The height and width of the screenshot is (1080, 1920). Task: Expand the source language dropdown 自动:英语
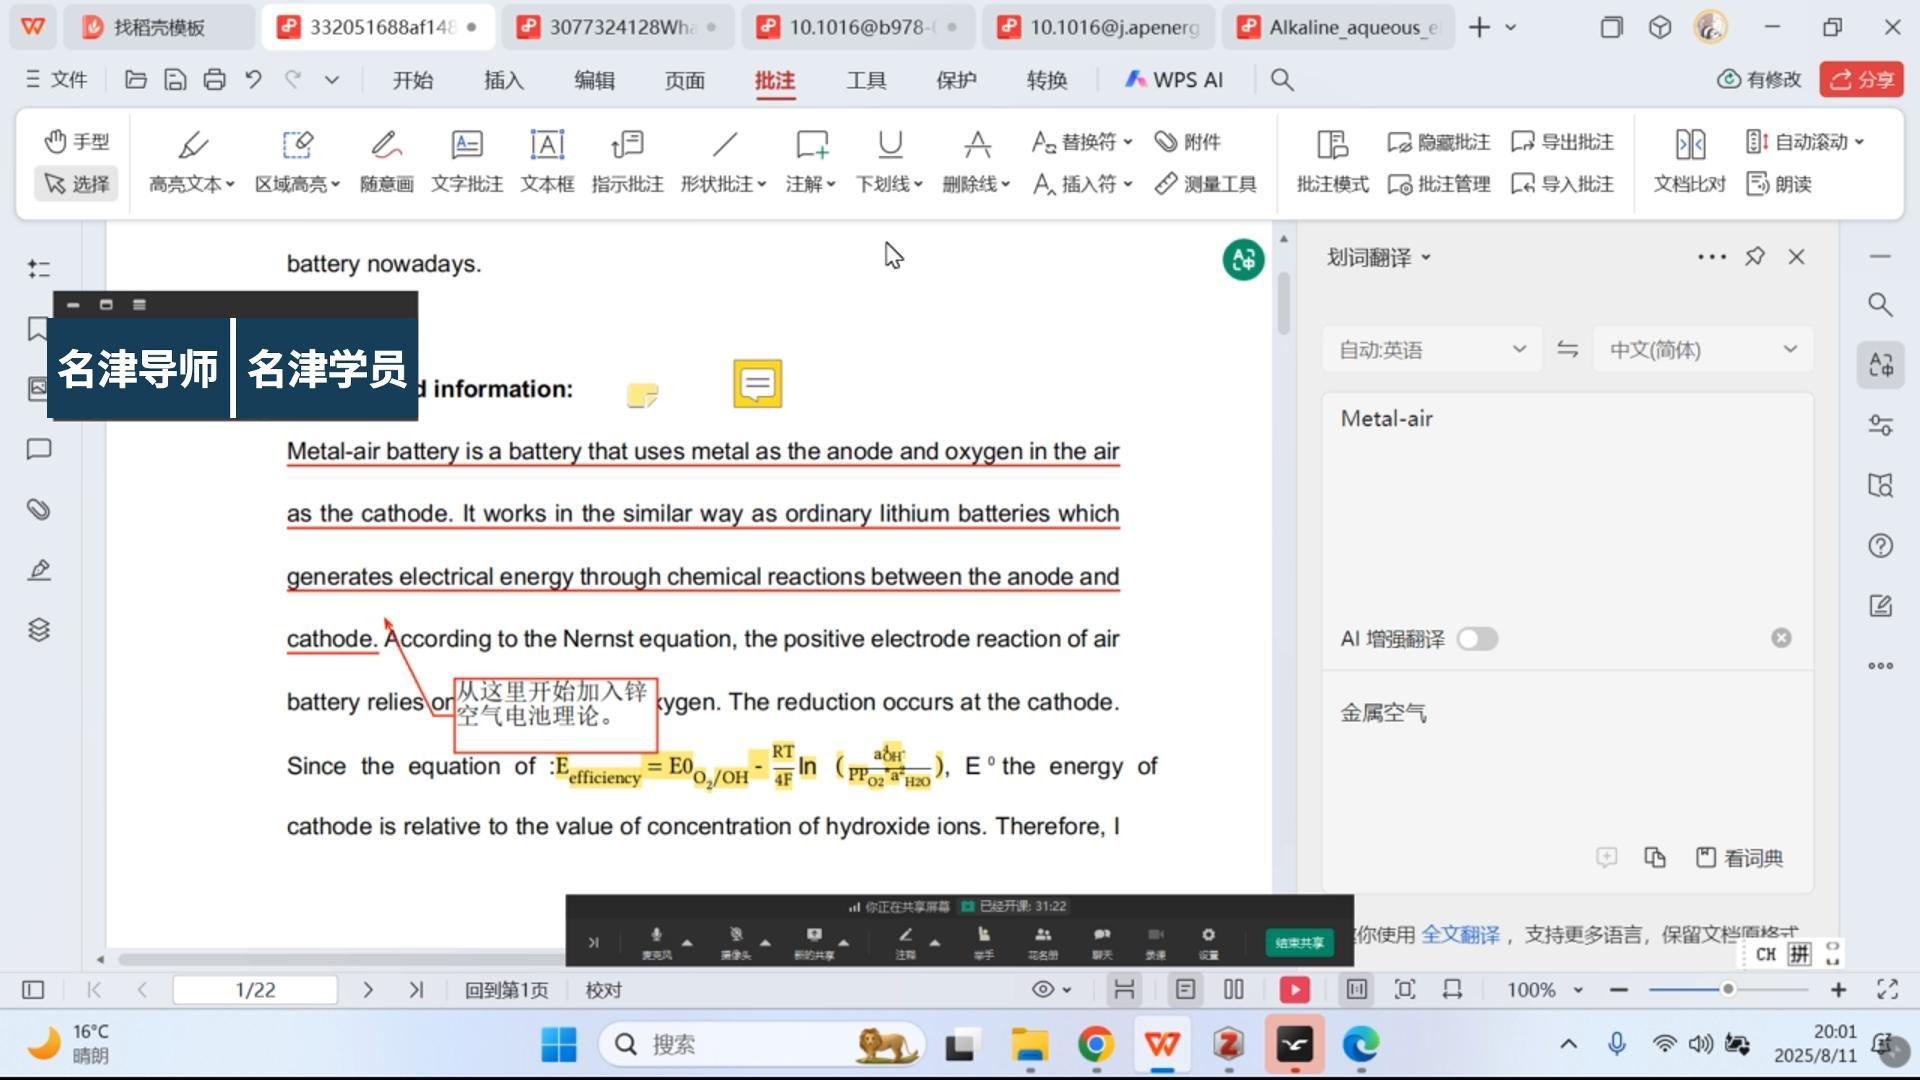click(x=1431, y=350)
